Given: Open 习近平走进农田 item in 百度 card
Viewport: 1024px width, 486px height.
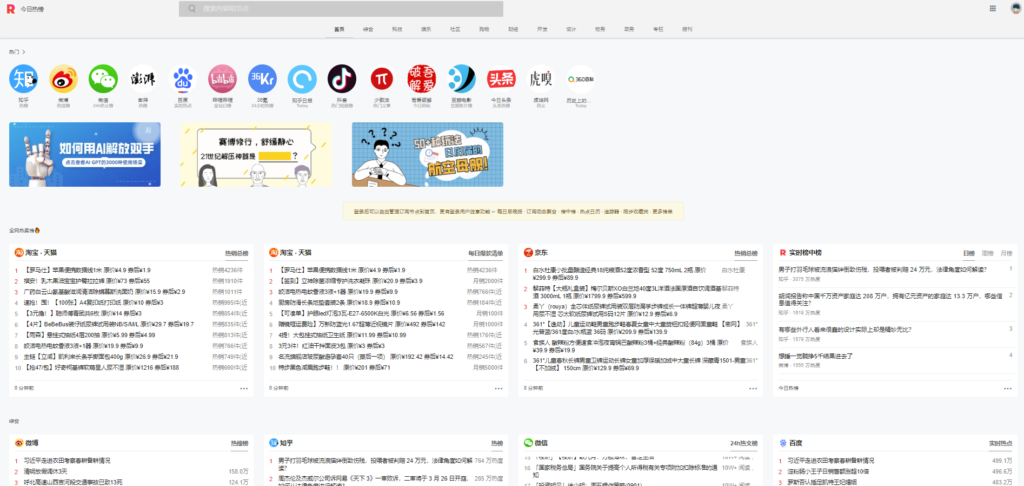Looking at the screenshot, I should (x=831, y=461).
